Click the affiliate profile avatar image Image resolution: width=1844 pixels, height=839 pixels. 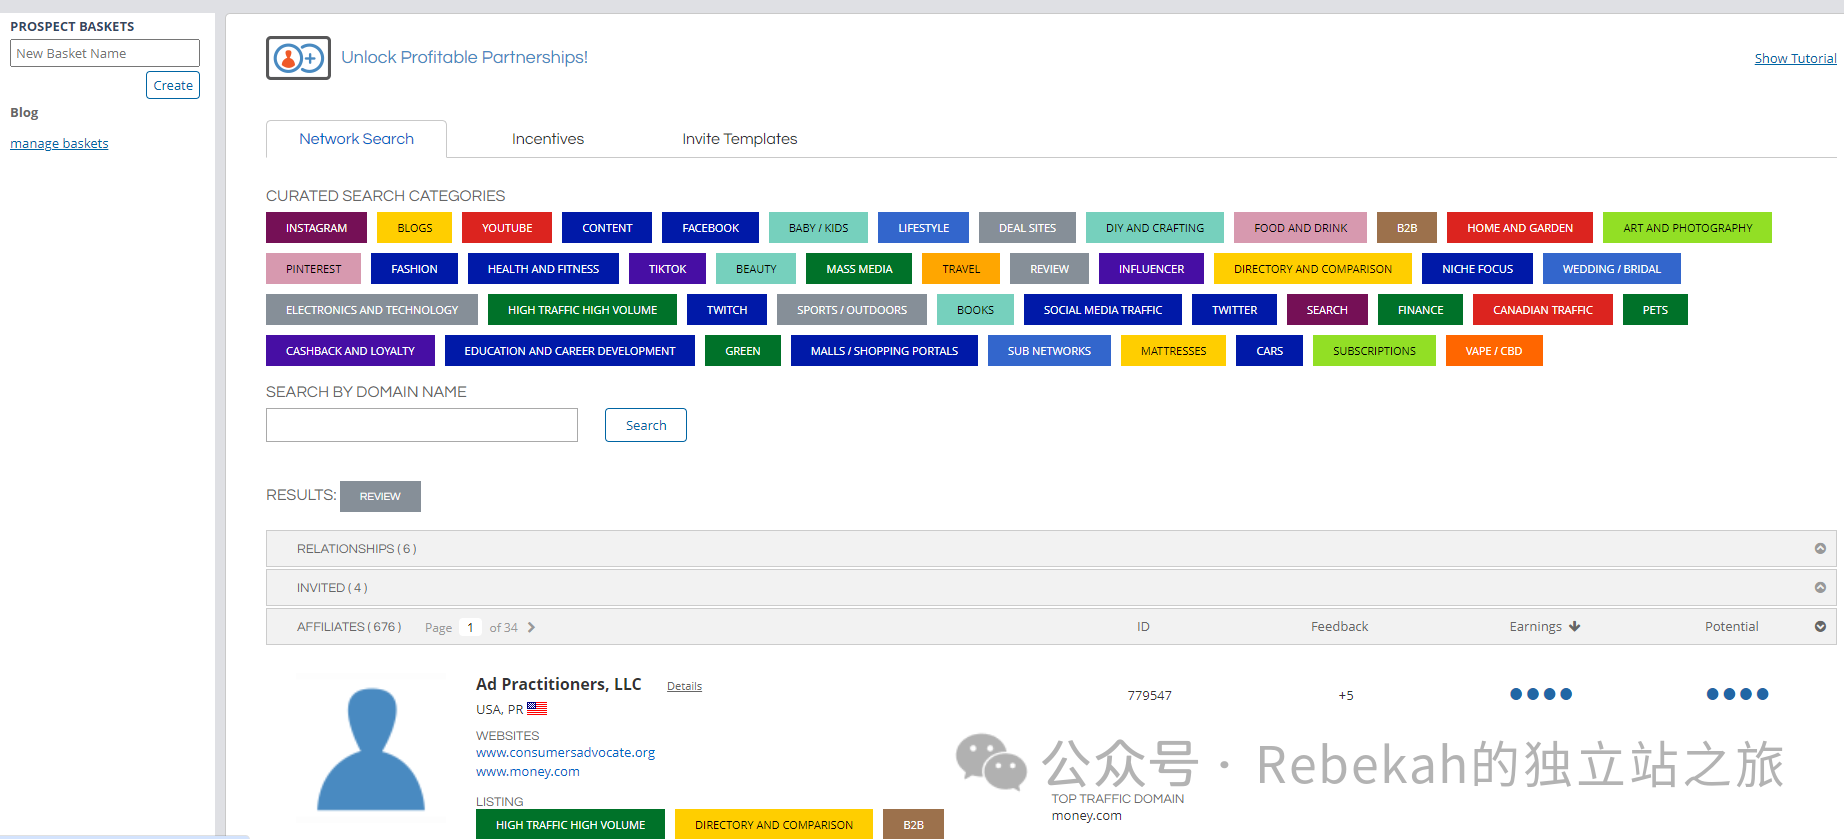click(x=371, y=749)
